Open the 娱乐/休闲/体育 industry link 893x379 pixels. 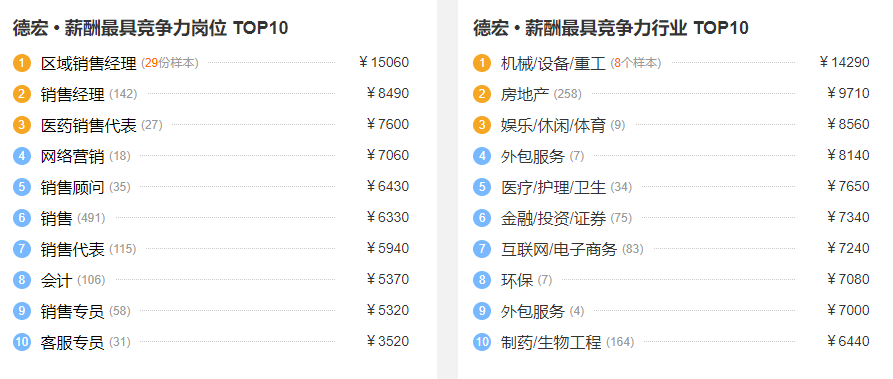[x=553, y=125]
